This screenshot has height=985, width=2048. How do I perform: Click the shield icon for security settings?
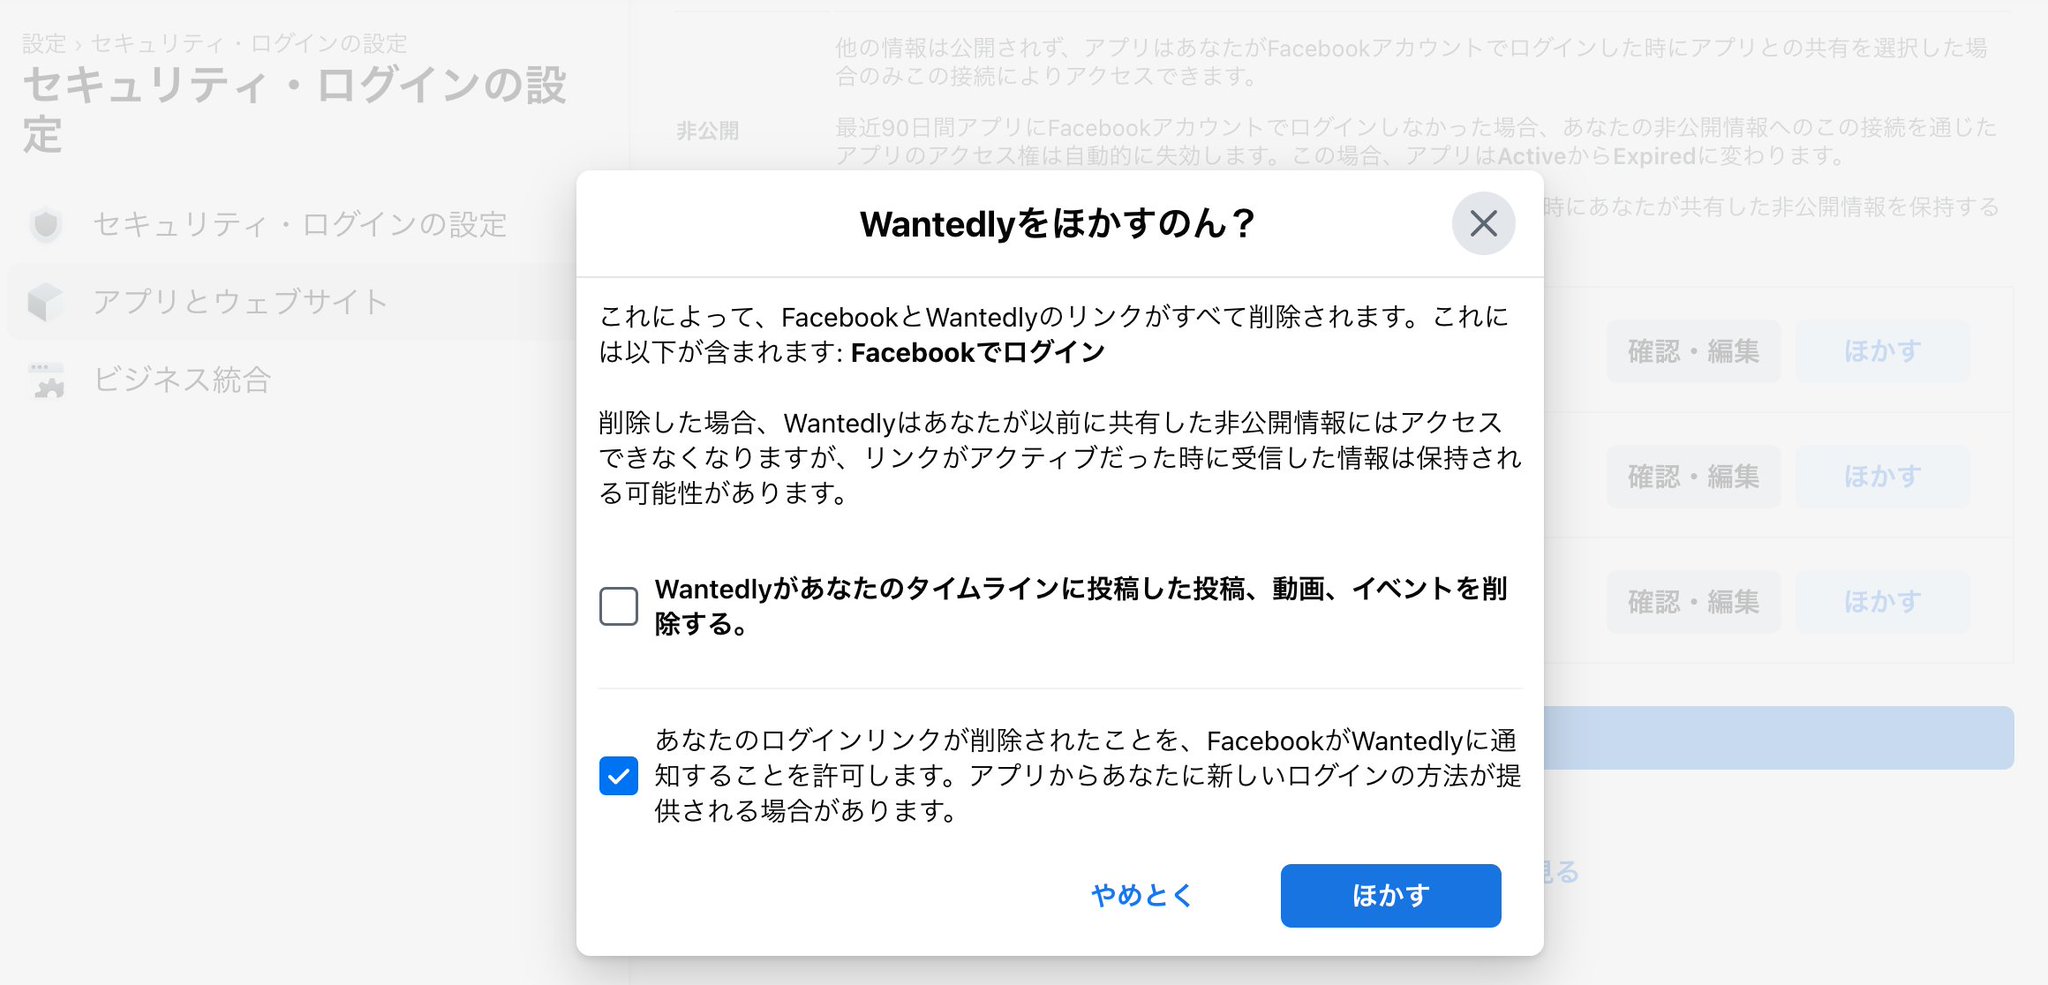click(x=46, y=225)
